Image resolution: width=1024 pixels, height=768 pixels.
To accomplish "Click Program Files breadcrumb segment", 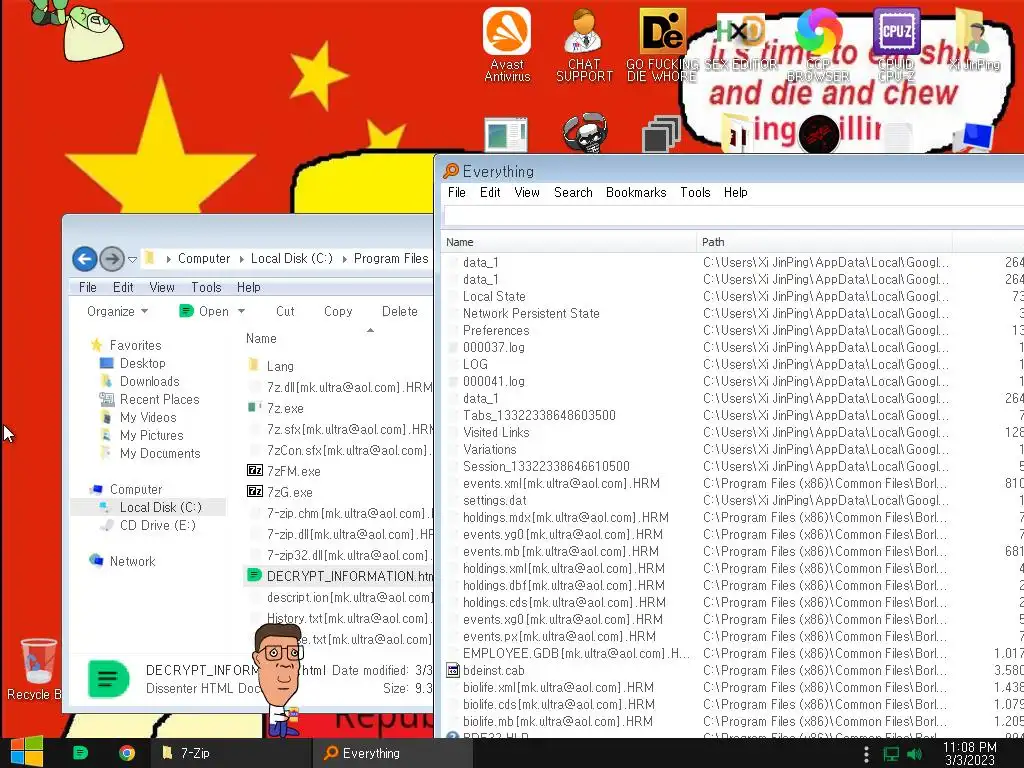I will click(x=391, y=259).
